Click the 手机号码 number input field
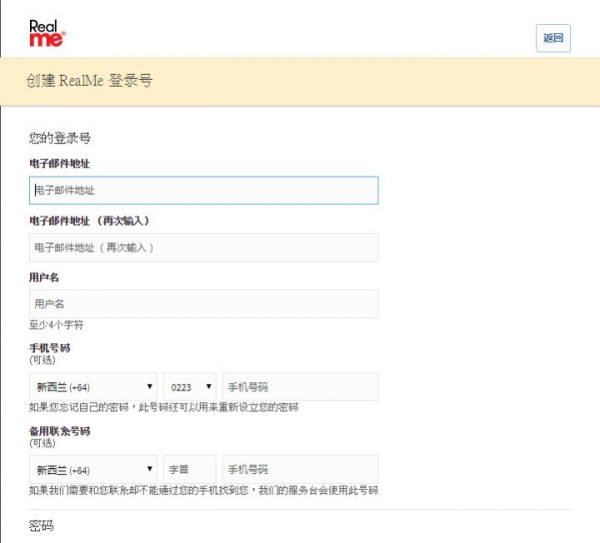Image resolution: width=600 pixels, height=543 pixels. coord(299,386)
